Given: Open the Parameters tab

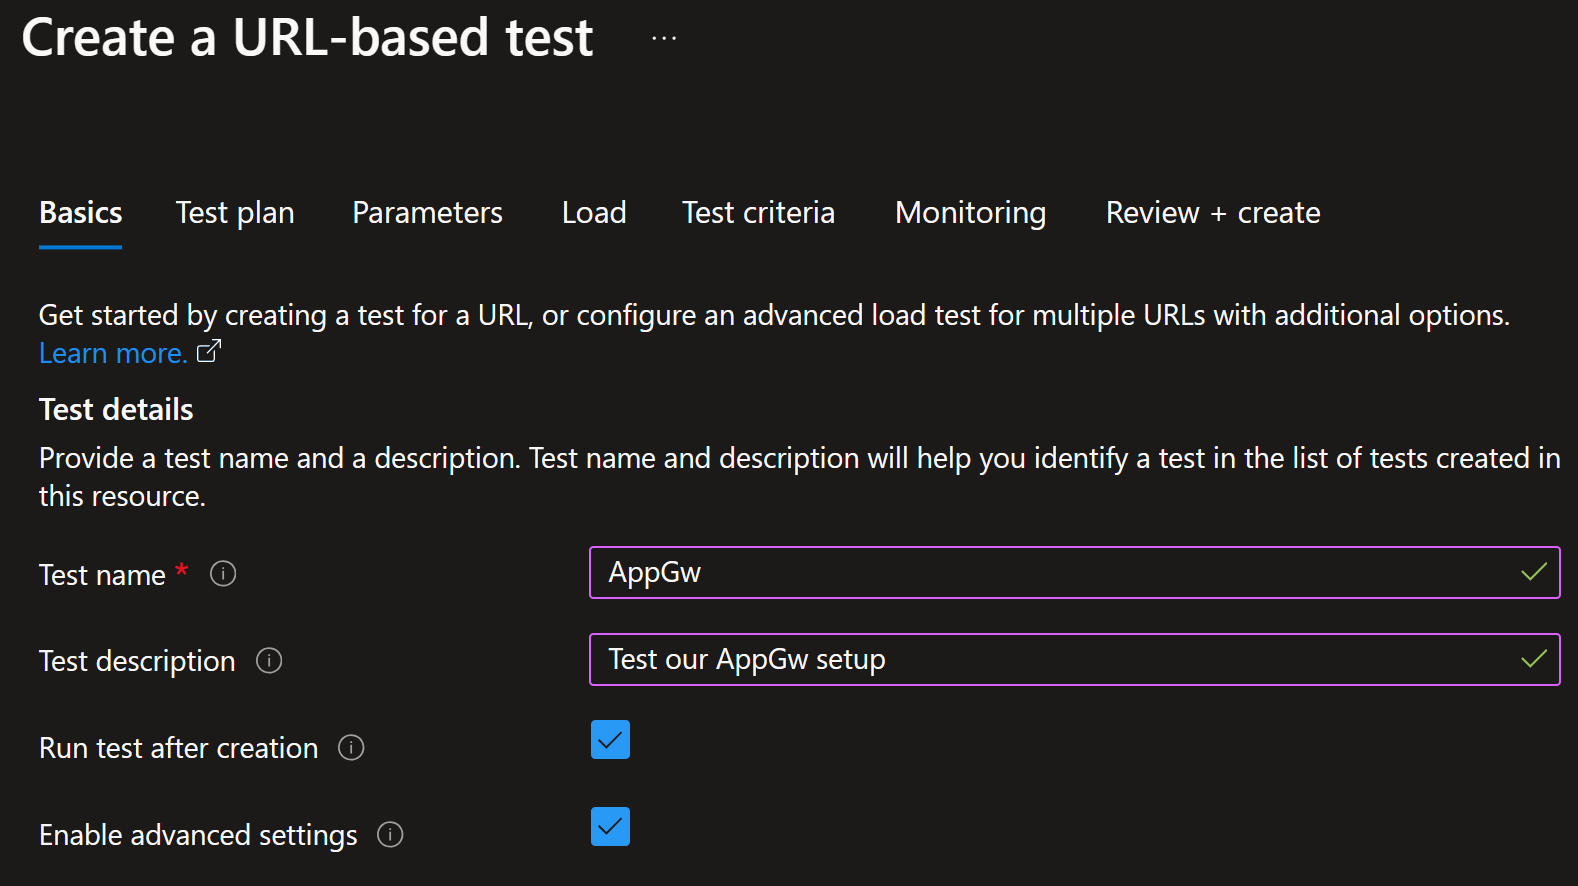Looking at the screenshot, I should tap(427, 213).
